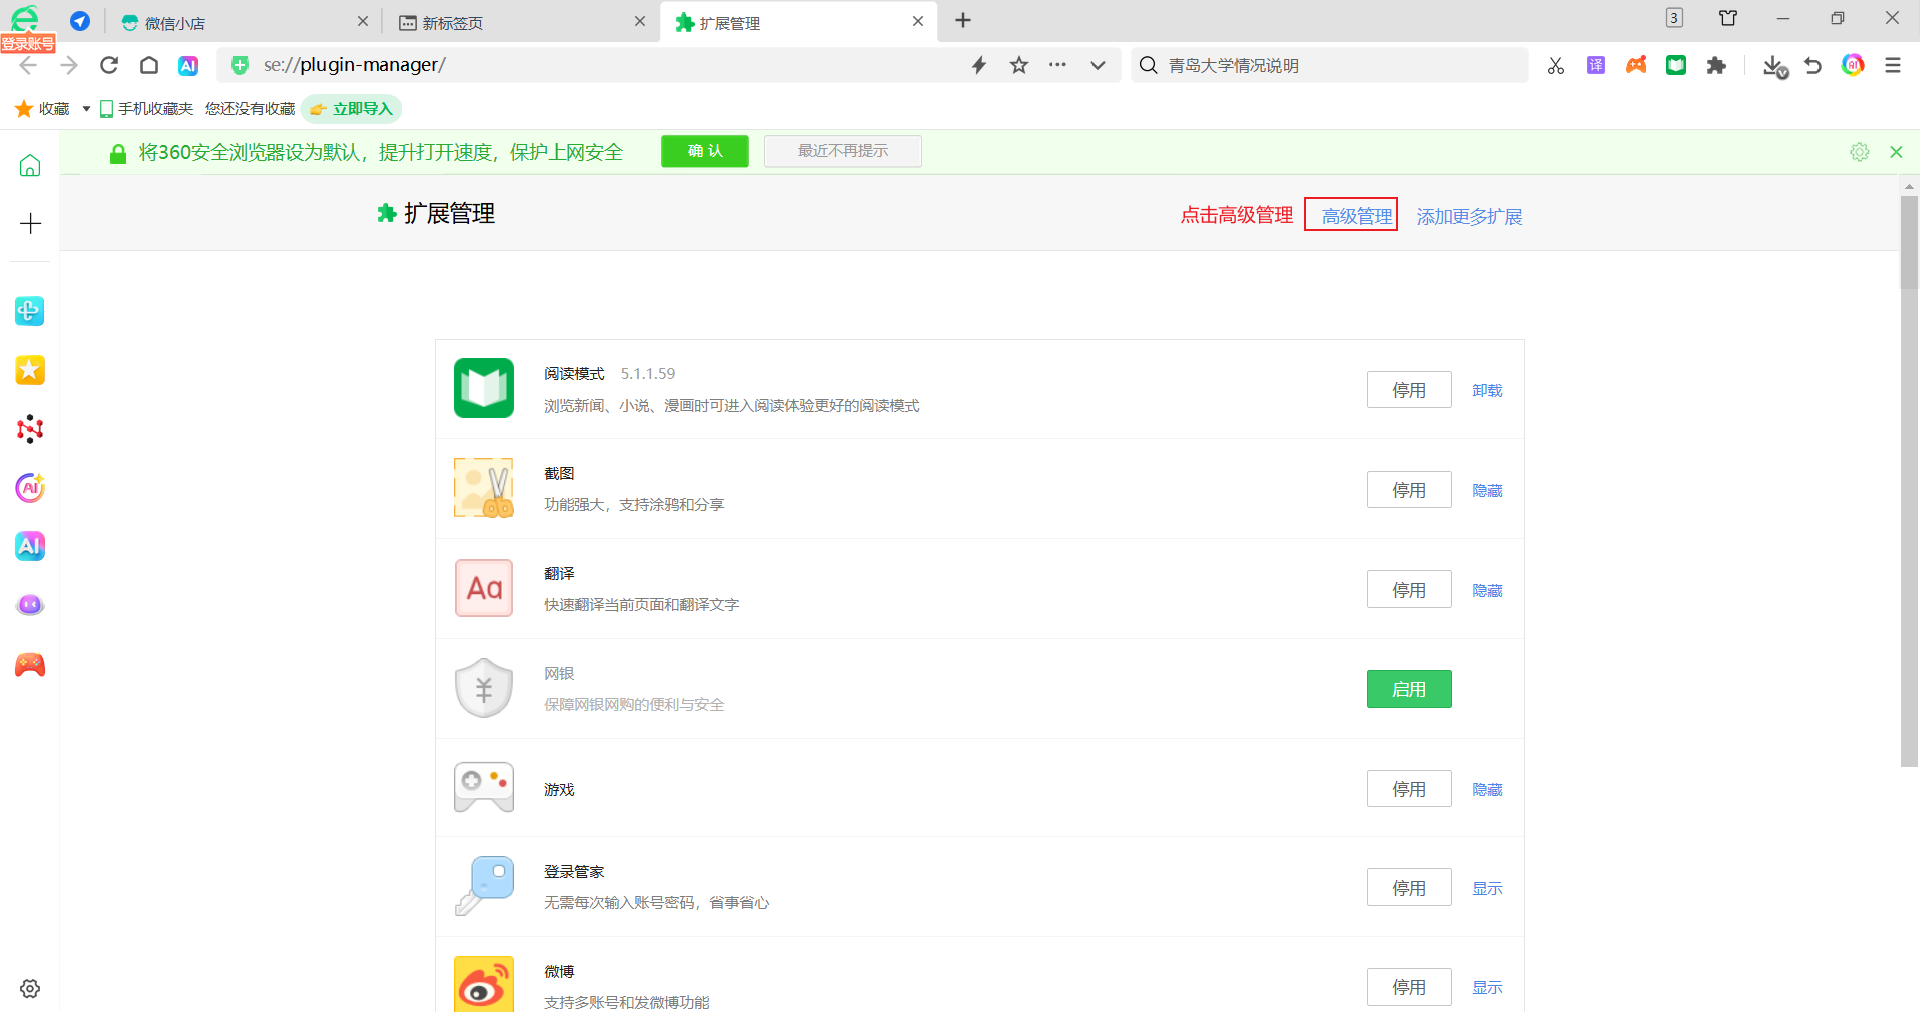Click the scissors screenshot toolbar icon
Screen dimensions: 1920x1012
click(x=1556, y=65)
